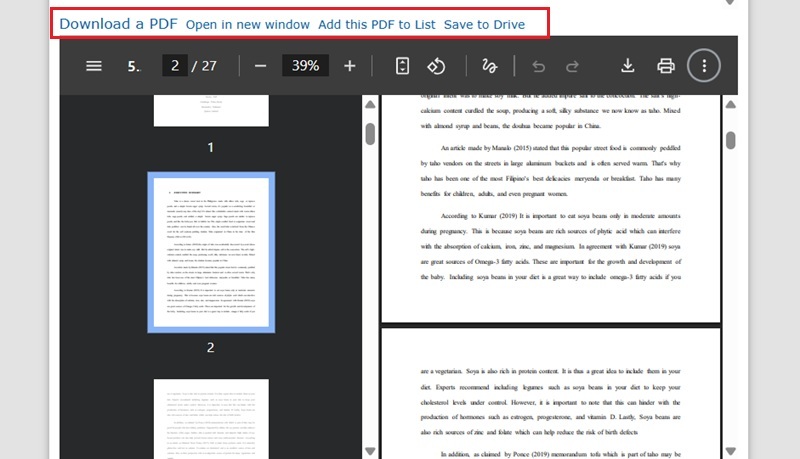The image size is (800, 459).
Task: Click thumbnail pane scroll up arrow
Action: 370,105
